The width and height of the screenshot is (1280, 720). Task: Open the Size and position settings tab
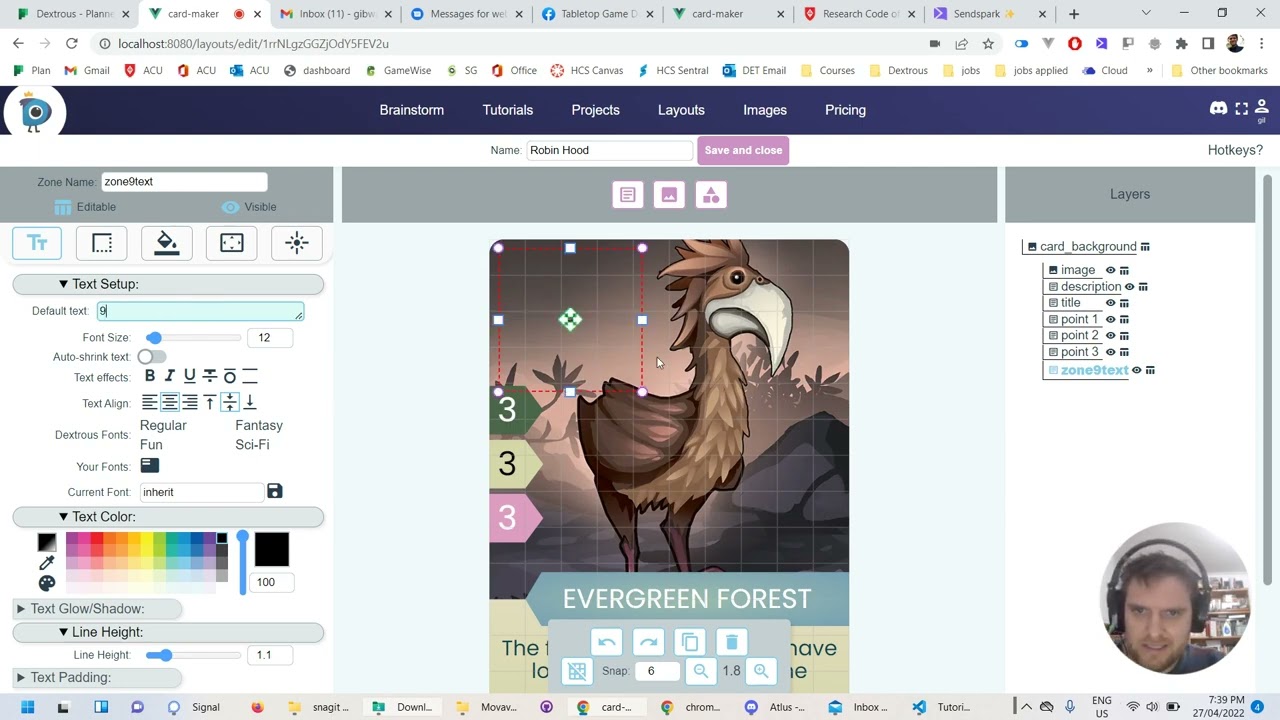tap(232, 243)
